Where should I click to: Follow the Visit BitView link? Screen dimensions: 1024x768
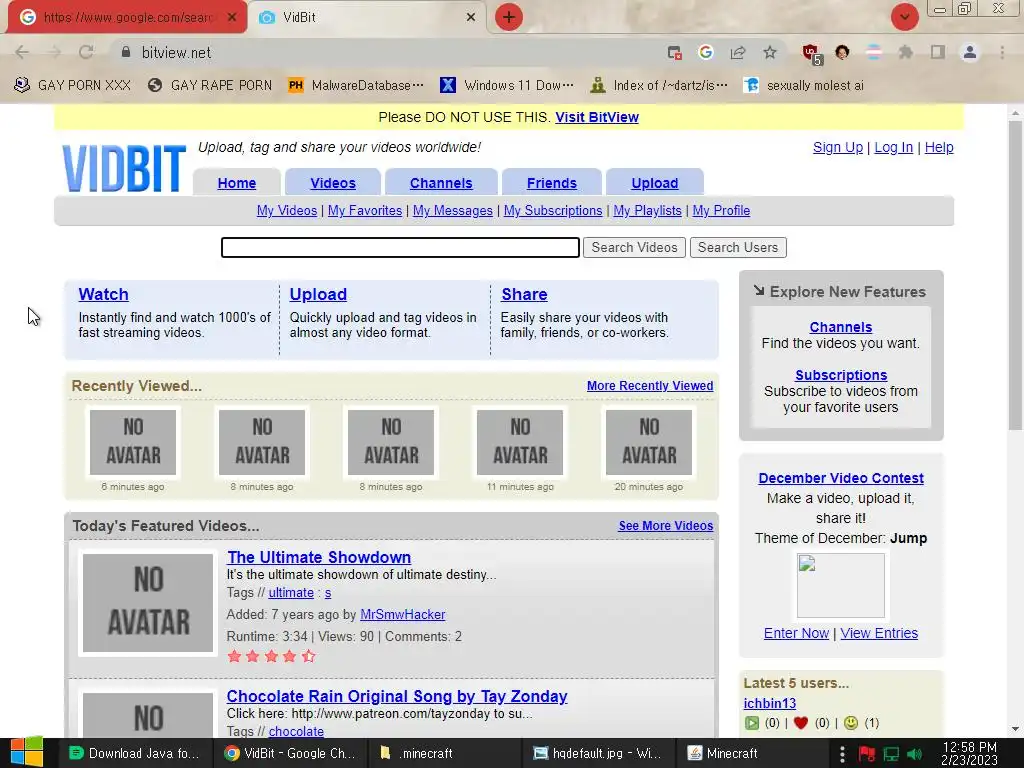point(597,118)
